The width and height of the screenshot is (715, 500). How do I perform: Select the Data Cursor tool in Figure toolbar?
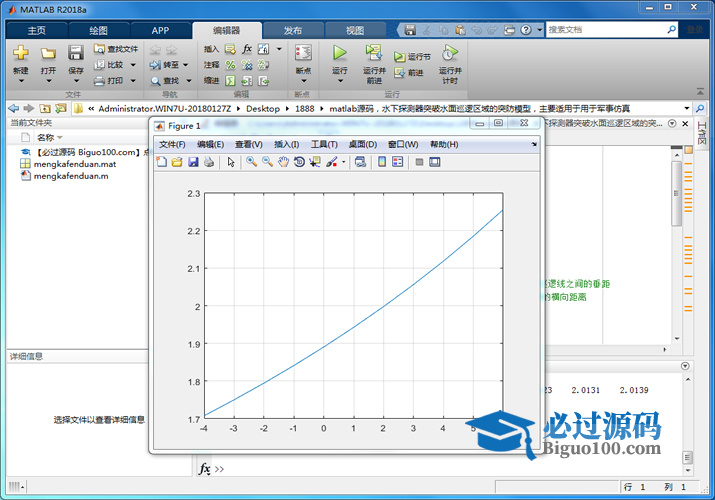(315, 162)
